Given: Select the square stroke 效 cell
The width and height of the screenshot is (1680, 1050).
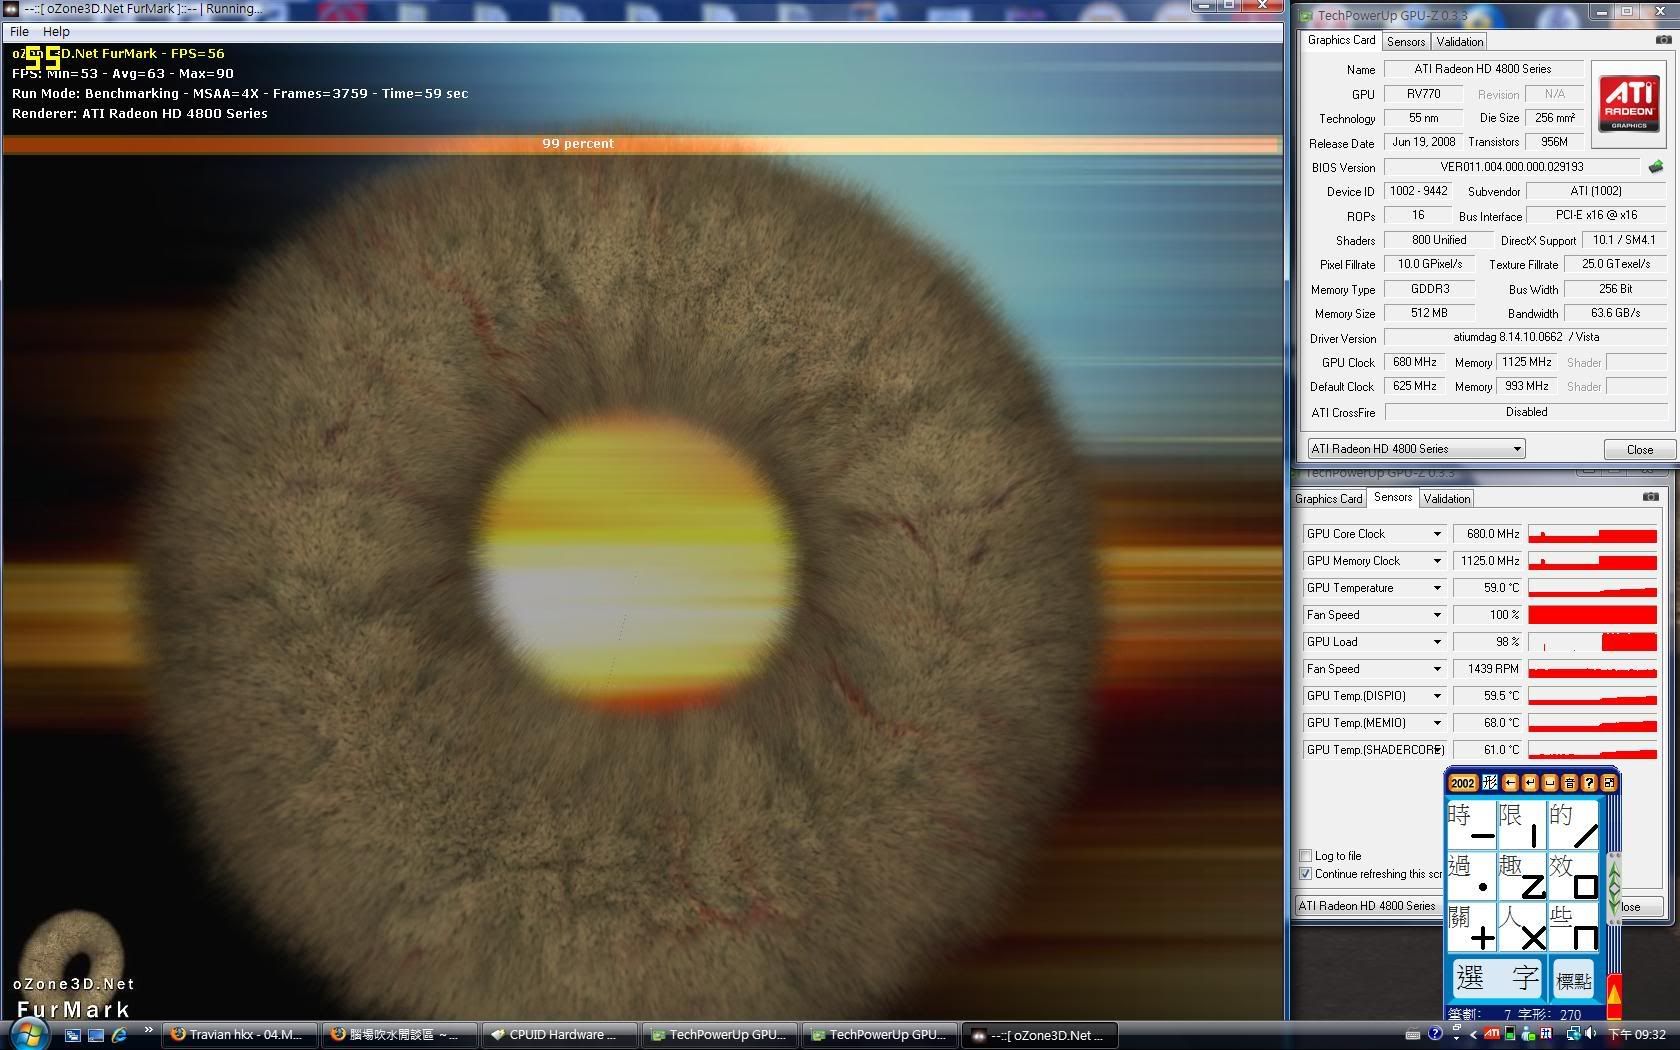Looking at the screenshot, I should (1573, 876).
